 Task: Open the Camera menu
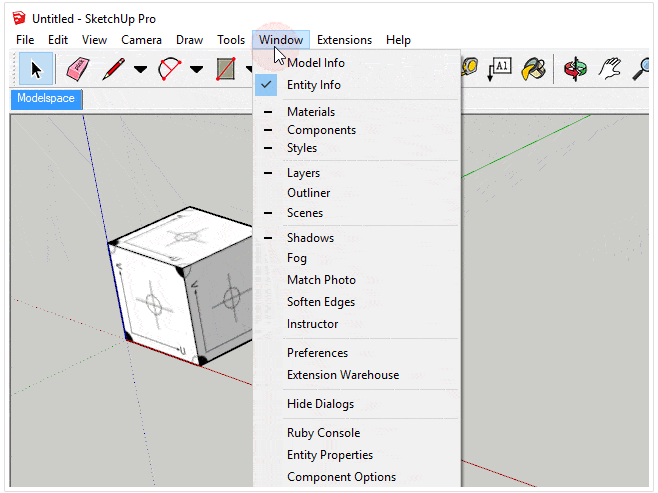141,40
